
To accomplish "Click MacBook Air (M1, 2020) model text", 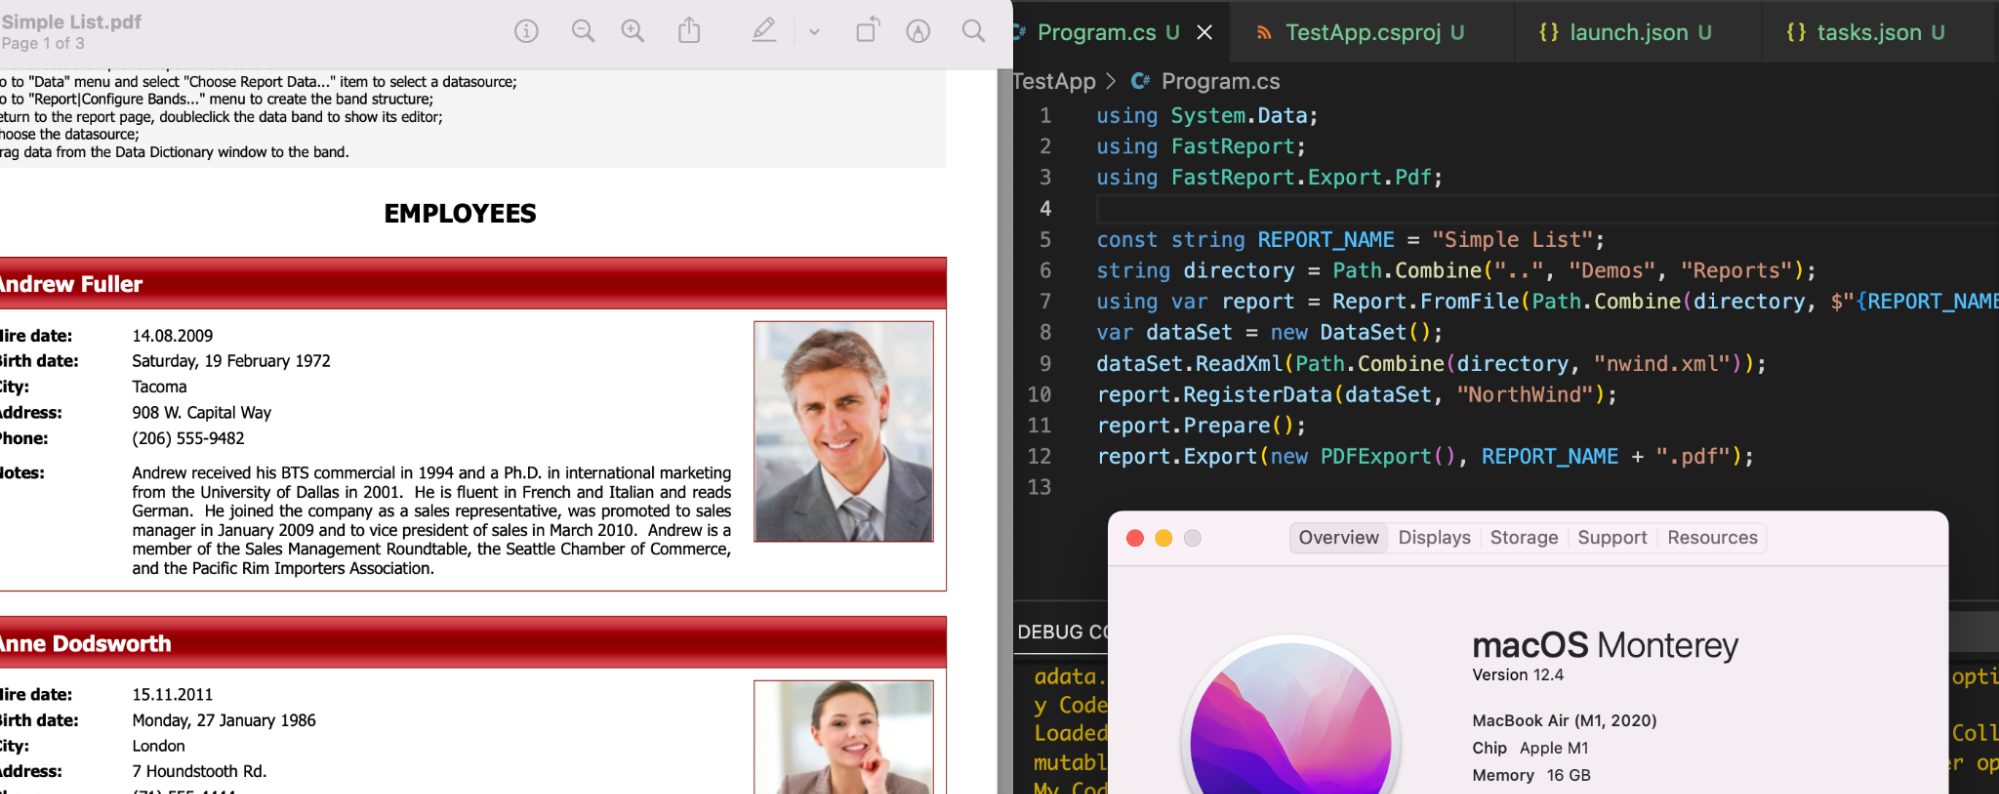I will coord(1564,720).
